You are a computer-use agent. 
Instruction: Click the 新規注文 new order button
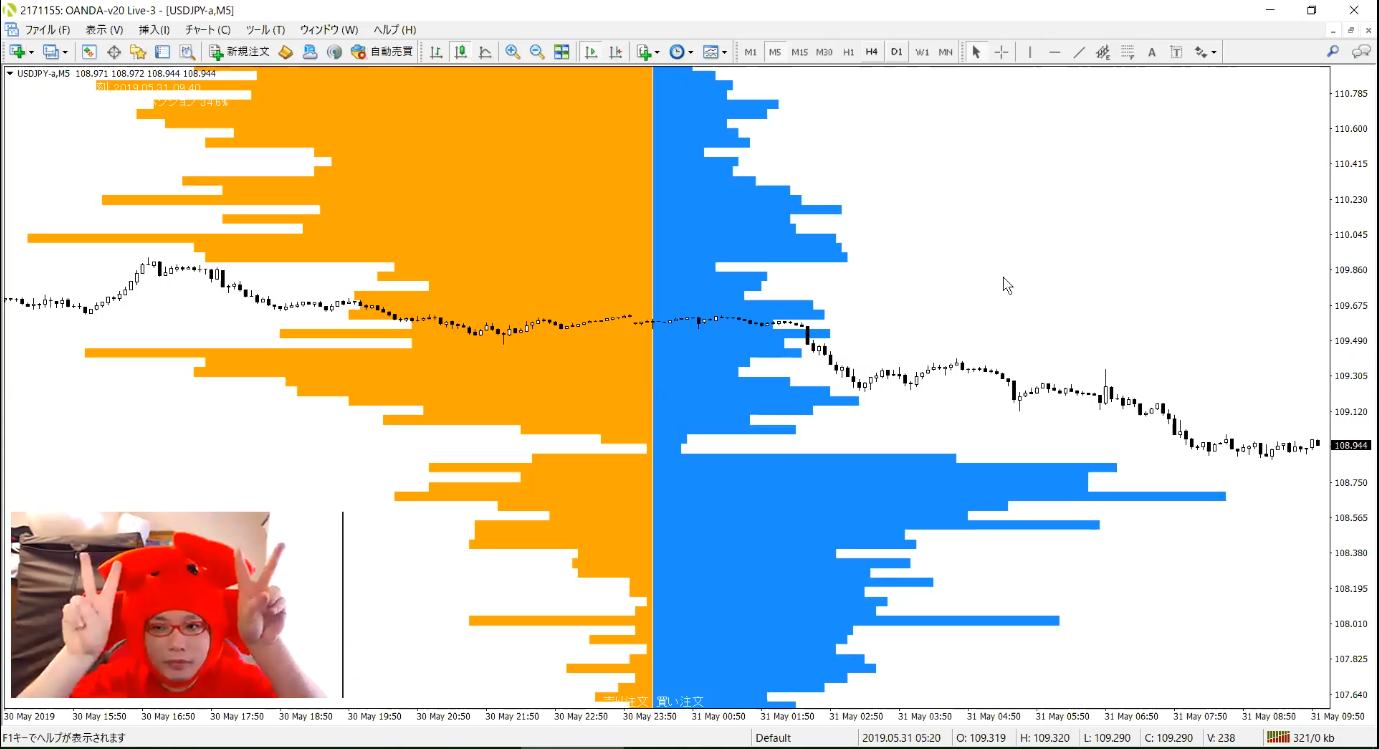point(239,52)
